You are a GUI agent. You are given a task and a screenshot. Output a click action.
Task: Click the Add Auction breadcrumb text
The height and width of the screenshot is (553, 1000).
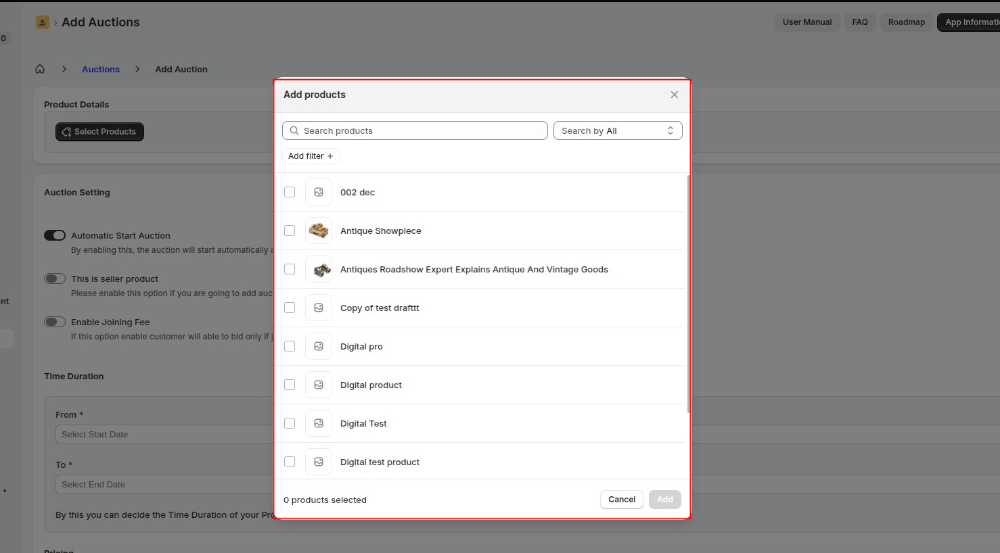pyautogui.click(x=181, y=69)
